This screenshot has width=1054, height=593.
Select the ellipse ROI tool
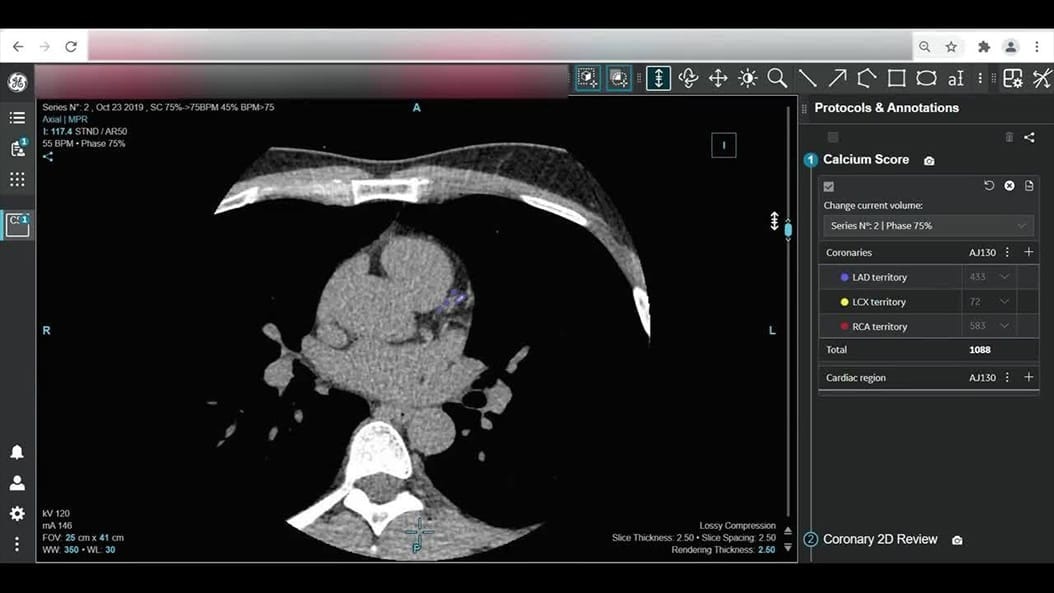[926, 78]
